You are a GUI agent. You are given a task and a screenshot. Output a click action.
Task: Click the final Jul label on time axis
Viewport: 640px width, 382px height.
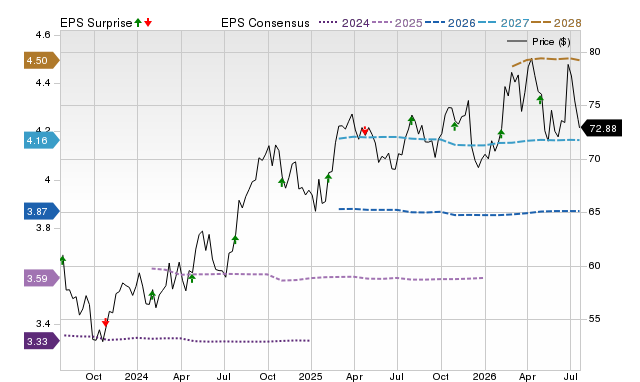click(x=571, y=376)
